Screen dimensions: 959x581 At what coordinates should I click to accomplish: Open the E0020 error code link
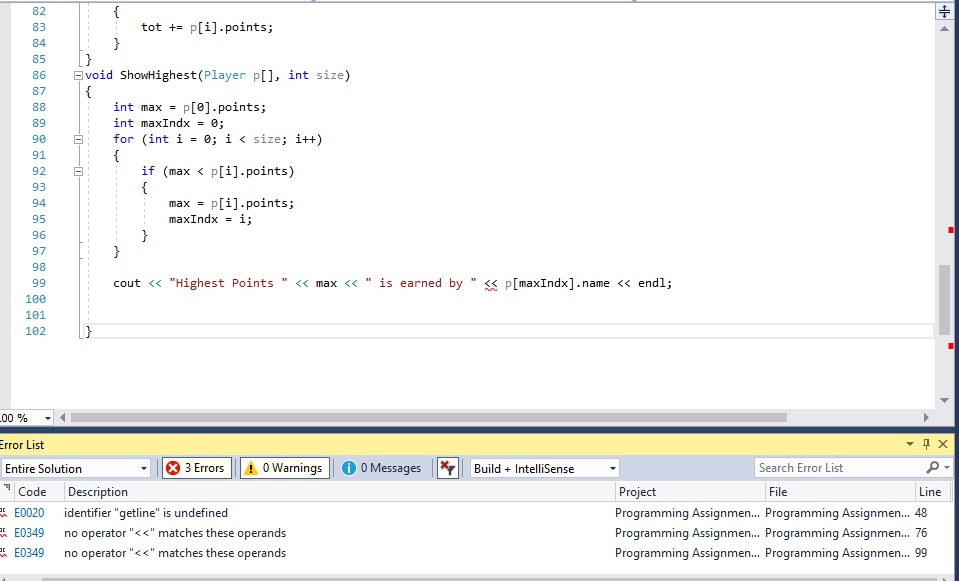29,513
